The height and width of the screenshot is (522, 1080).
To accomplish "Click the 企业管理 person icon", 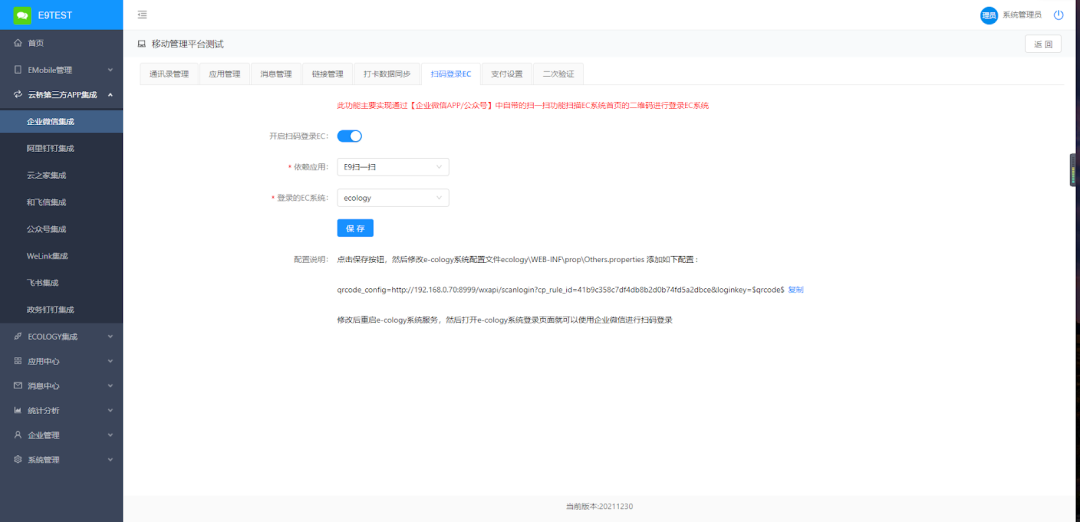I will click(x=18, y=435).
